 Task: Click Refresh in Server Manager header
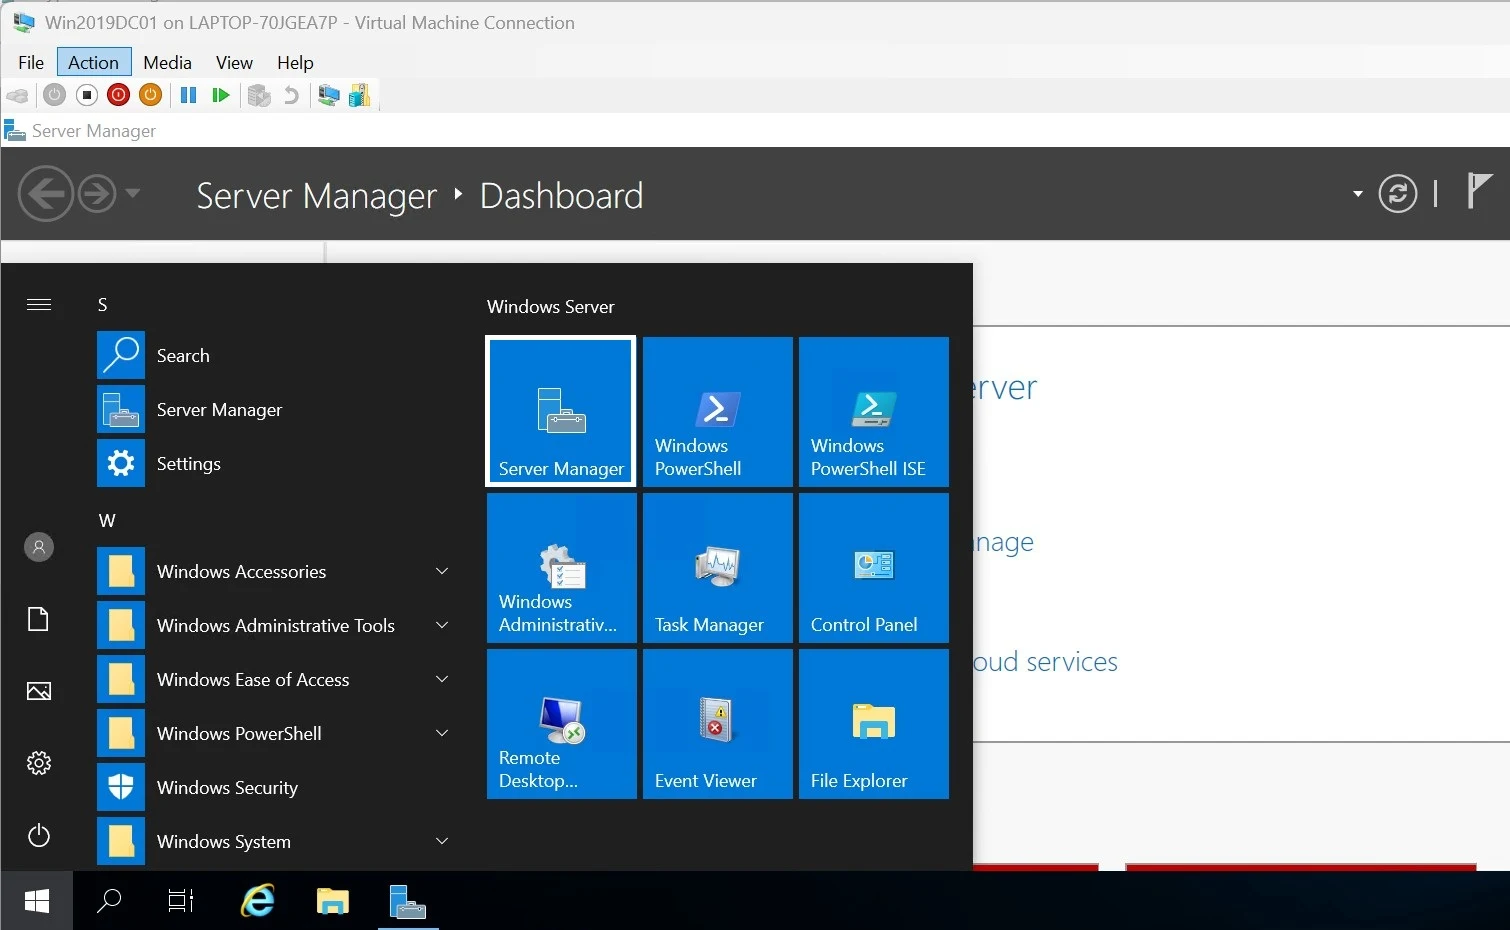pos(1397,194)
